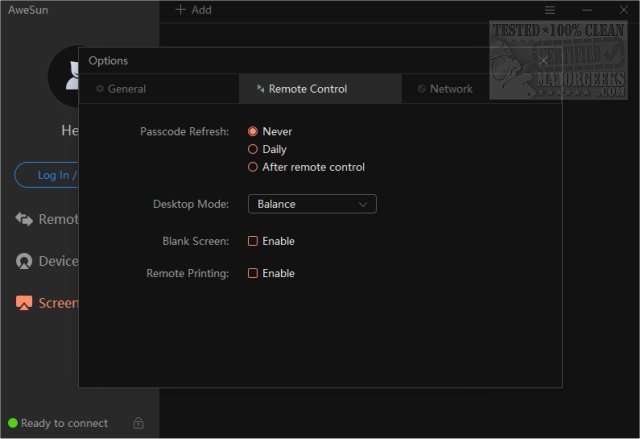Image resolution: width=640 pixels, height=439 pixels.
Task: Switch to the Remote Control tab
Action: click(x=320, y=89)
